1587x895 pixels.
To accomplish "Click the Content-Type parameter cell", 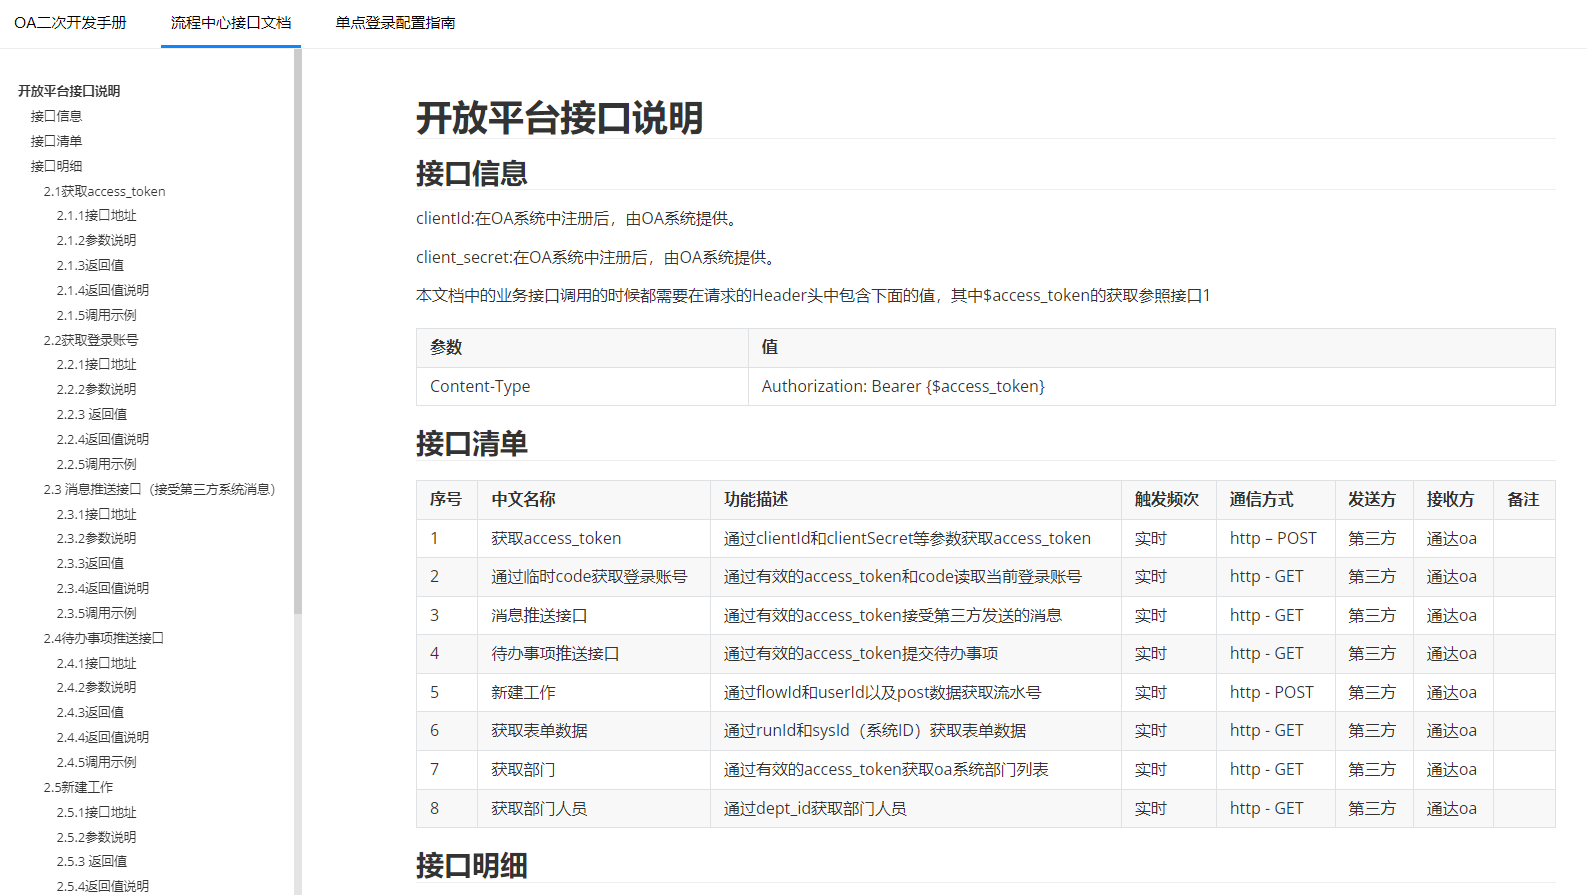I will point(480,387).
